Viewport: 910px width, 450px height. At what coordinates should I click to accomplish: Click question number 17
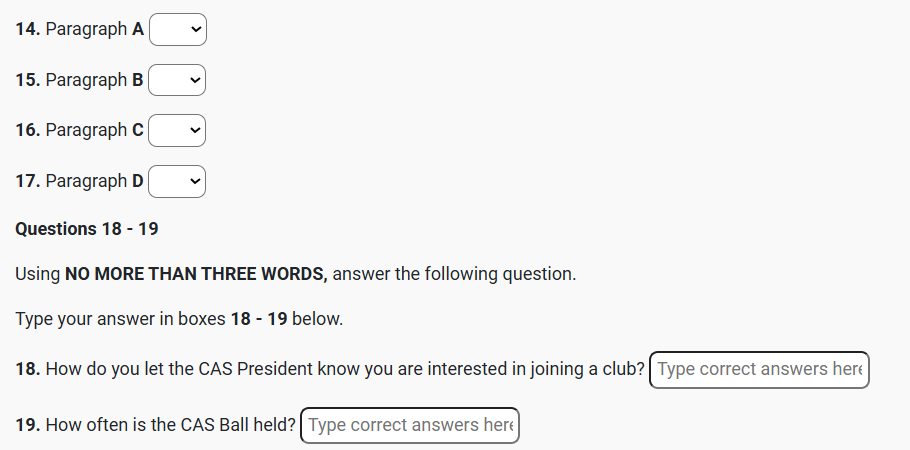point(27,181)
